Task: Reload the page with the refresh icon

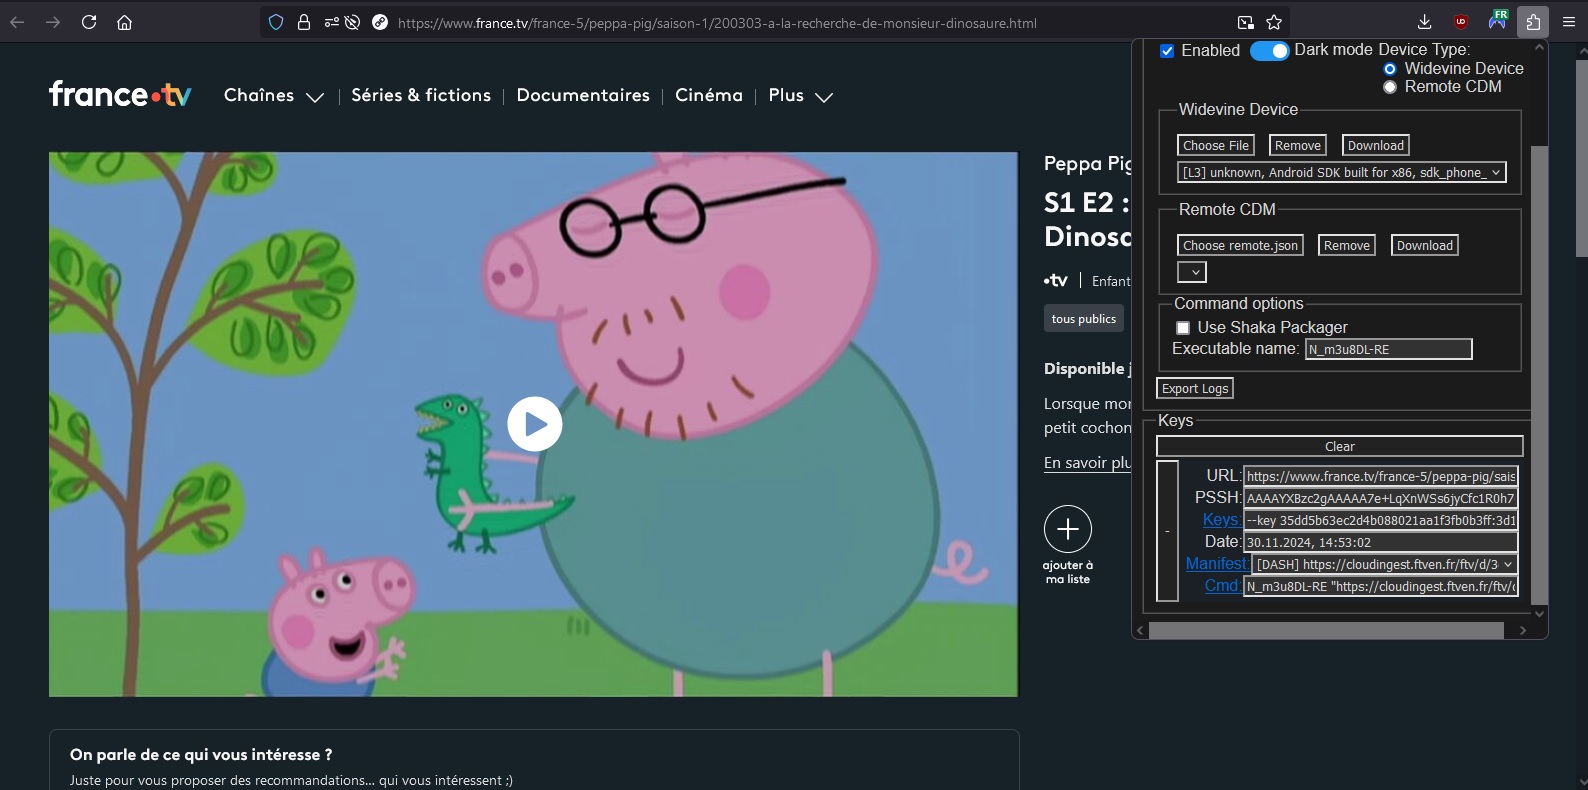Action: pyautogui.click(x=89, y=22)
